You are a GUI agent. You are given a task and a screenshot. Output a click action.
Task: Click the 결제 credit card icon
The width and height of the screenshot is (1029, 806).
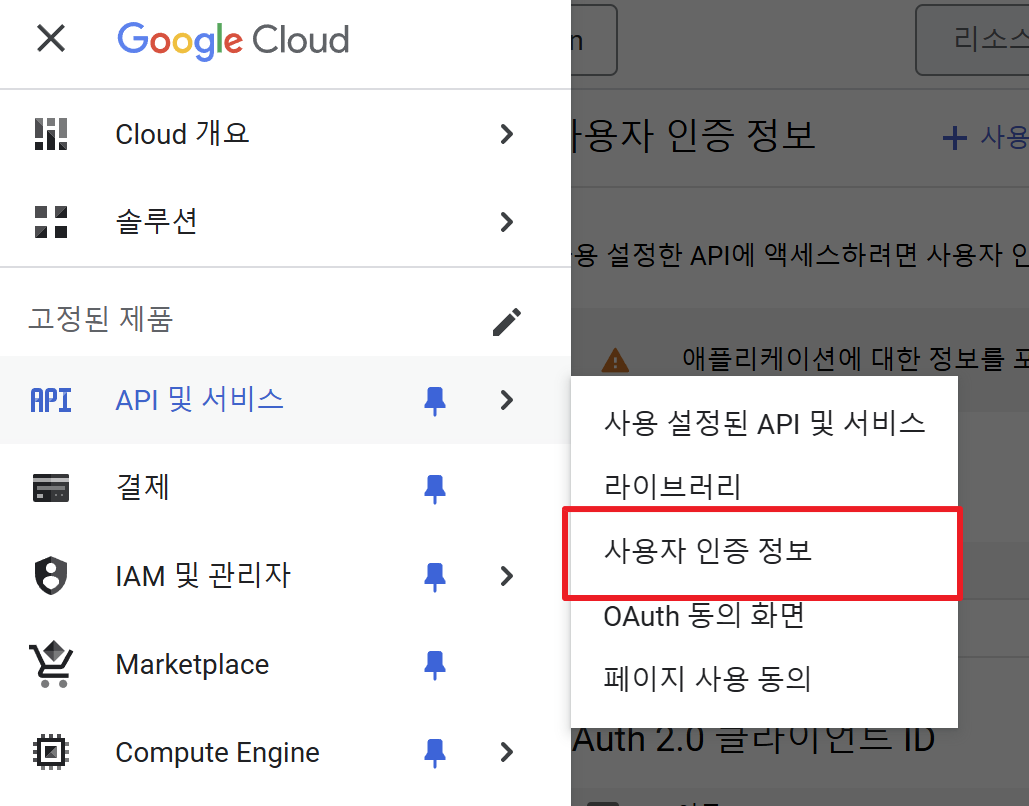[51, 488]
